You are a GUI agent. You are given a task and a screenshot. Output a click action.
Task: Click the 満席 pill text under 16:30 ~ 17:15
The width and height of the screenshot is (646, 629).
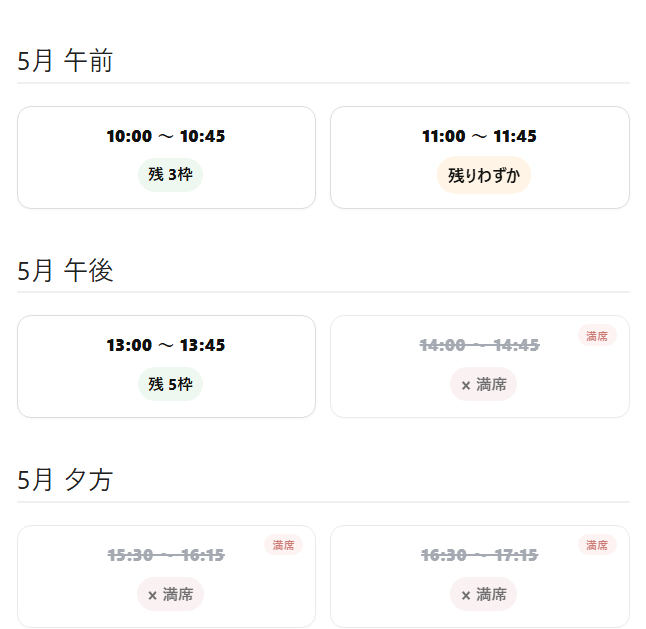(x=491, y=594)
